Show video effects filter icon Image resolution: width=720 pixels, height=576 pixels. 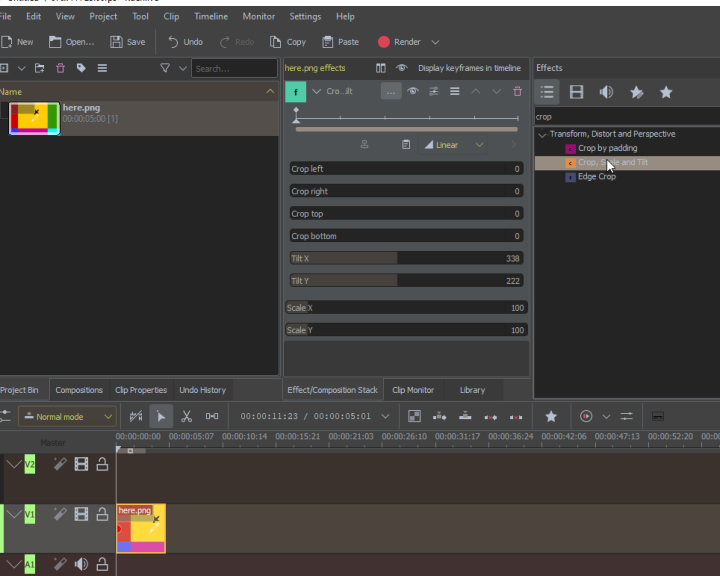[576, 92]
